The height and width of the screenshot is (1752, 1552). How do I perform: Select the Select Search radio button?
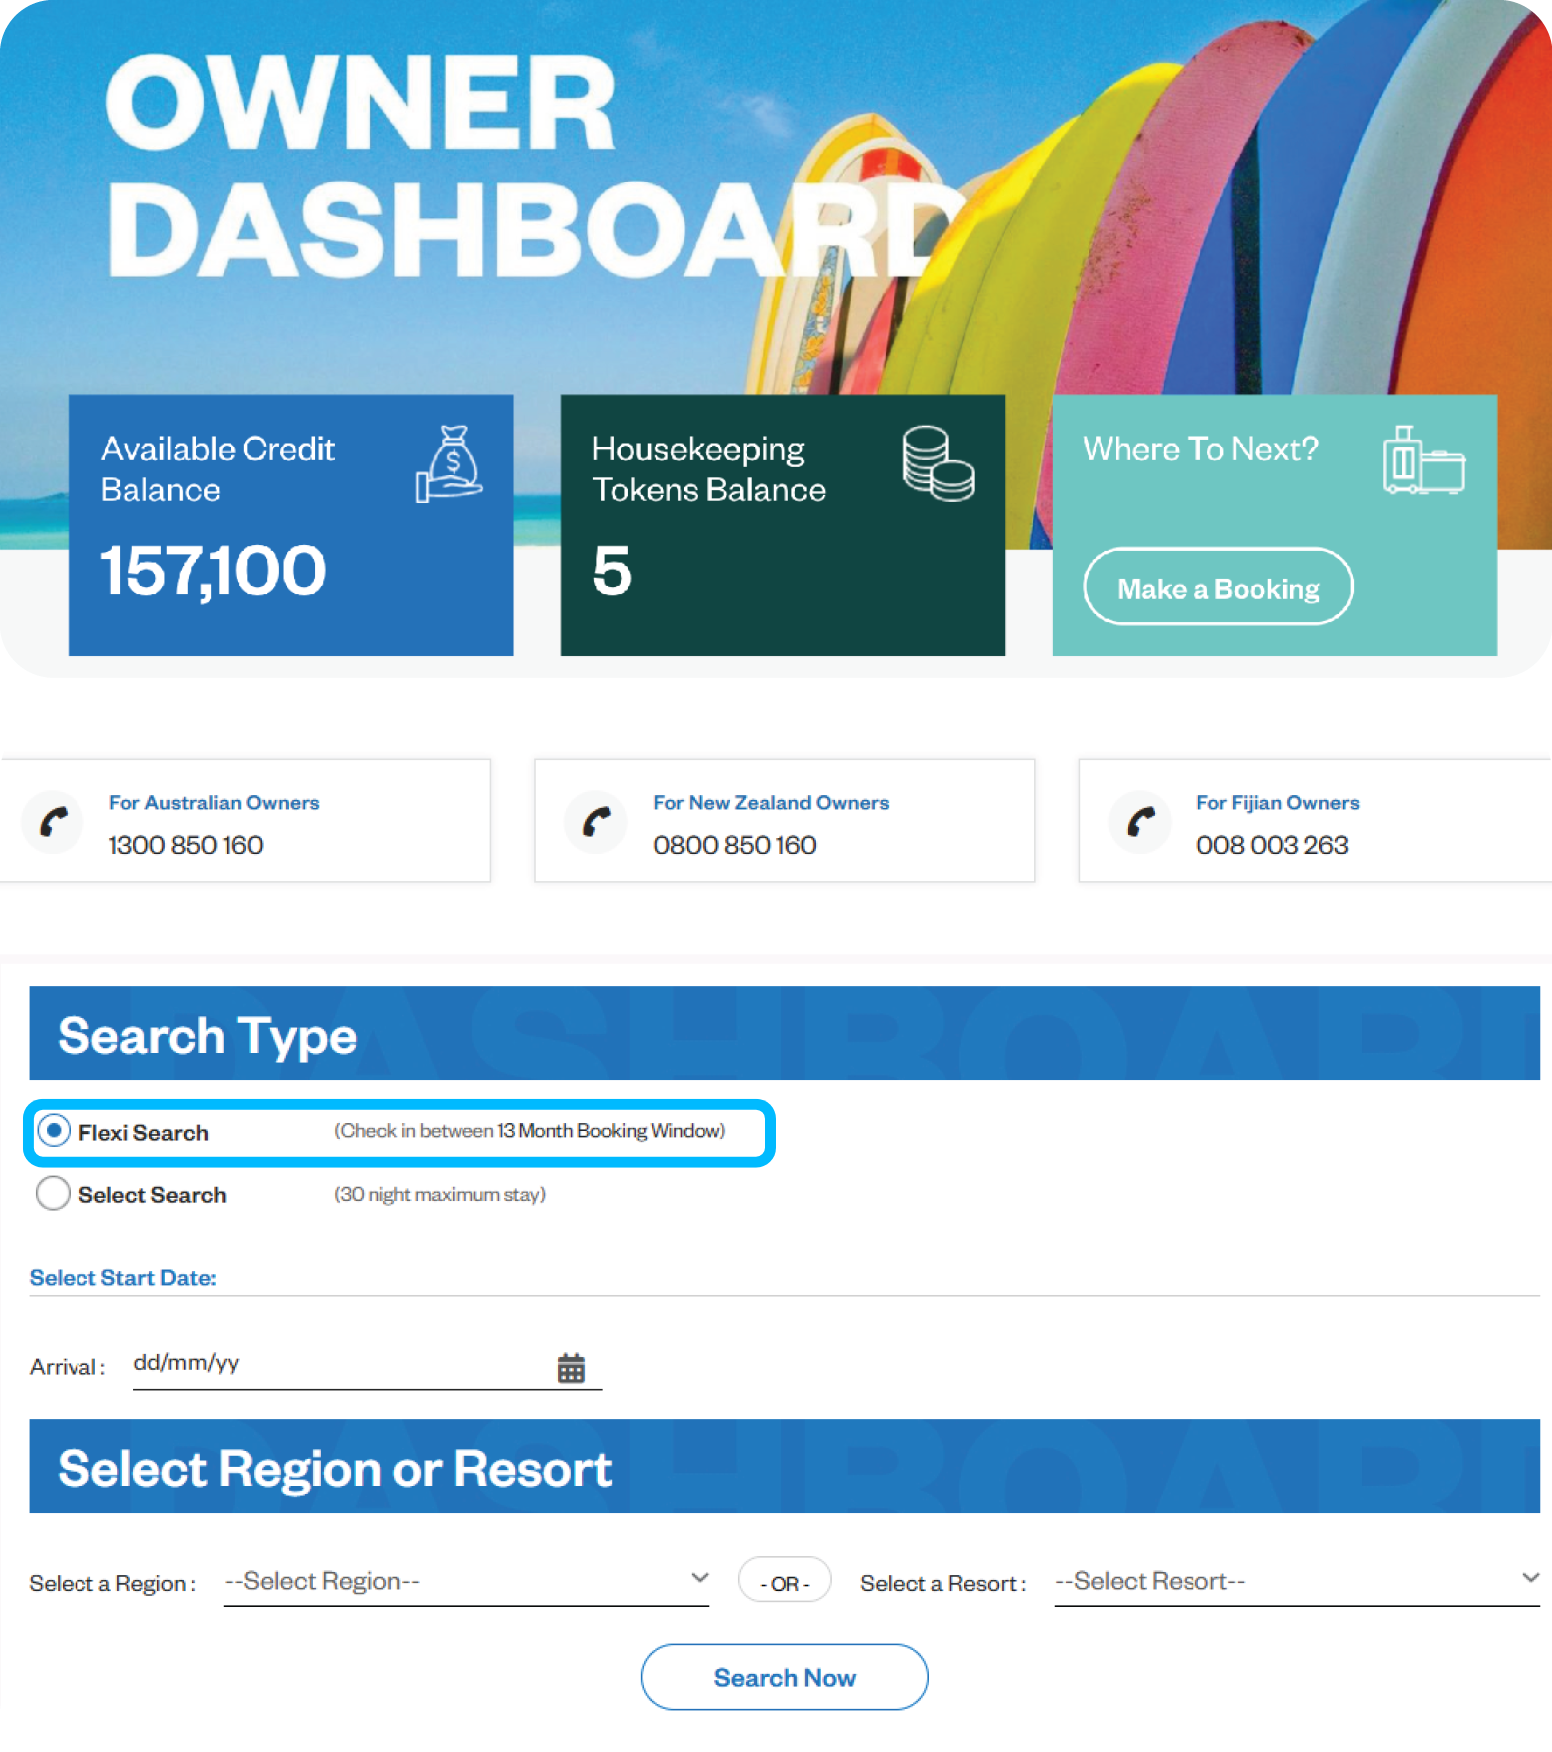click(x=53, y=1193)
